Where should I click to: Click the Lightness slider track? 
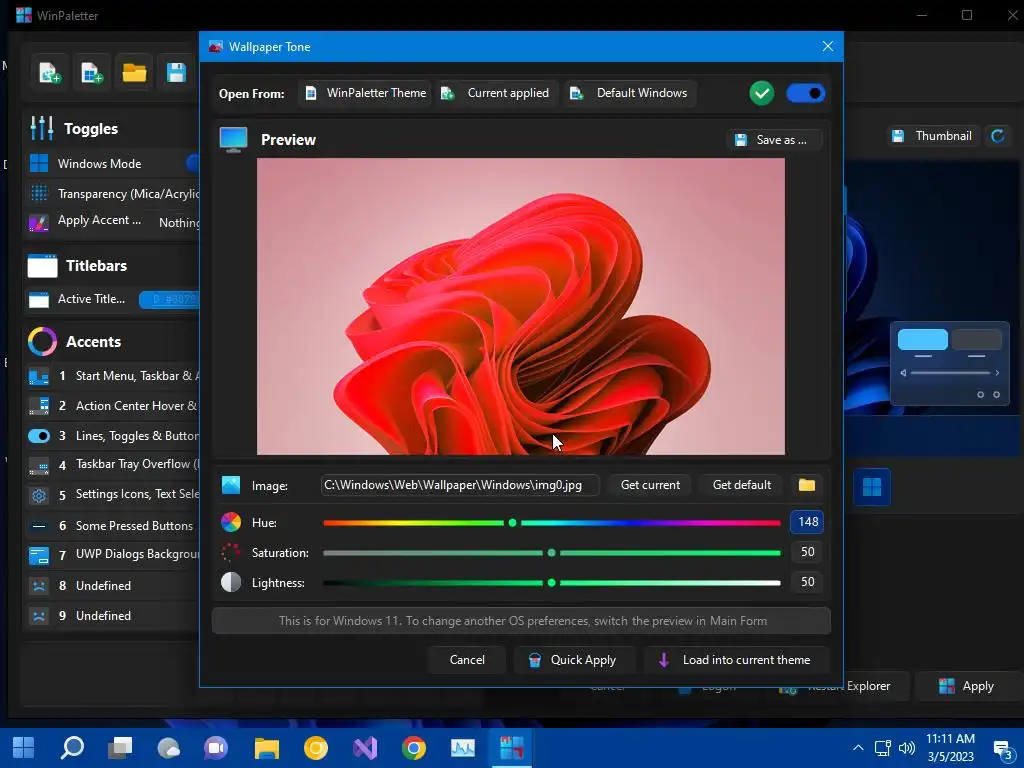point(551,583)
